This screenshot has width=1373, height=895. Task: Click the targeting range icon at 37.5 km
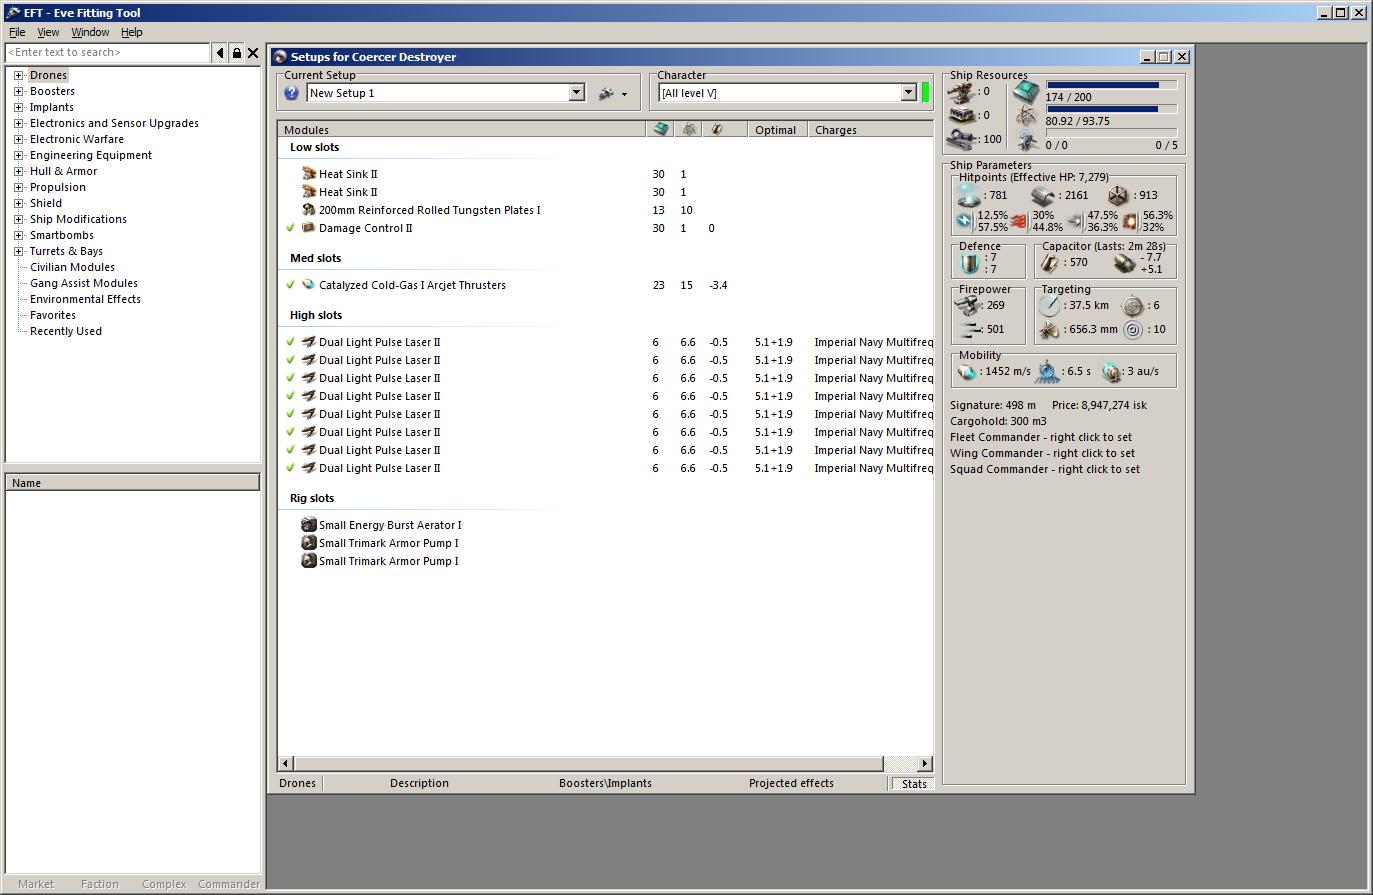tap(1049, 305)
